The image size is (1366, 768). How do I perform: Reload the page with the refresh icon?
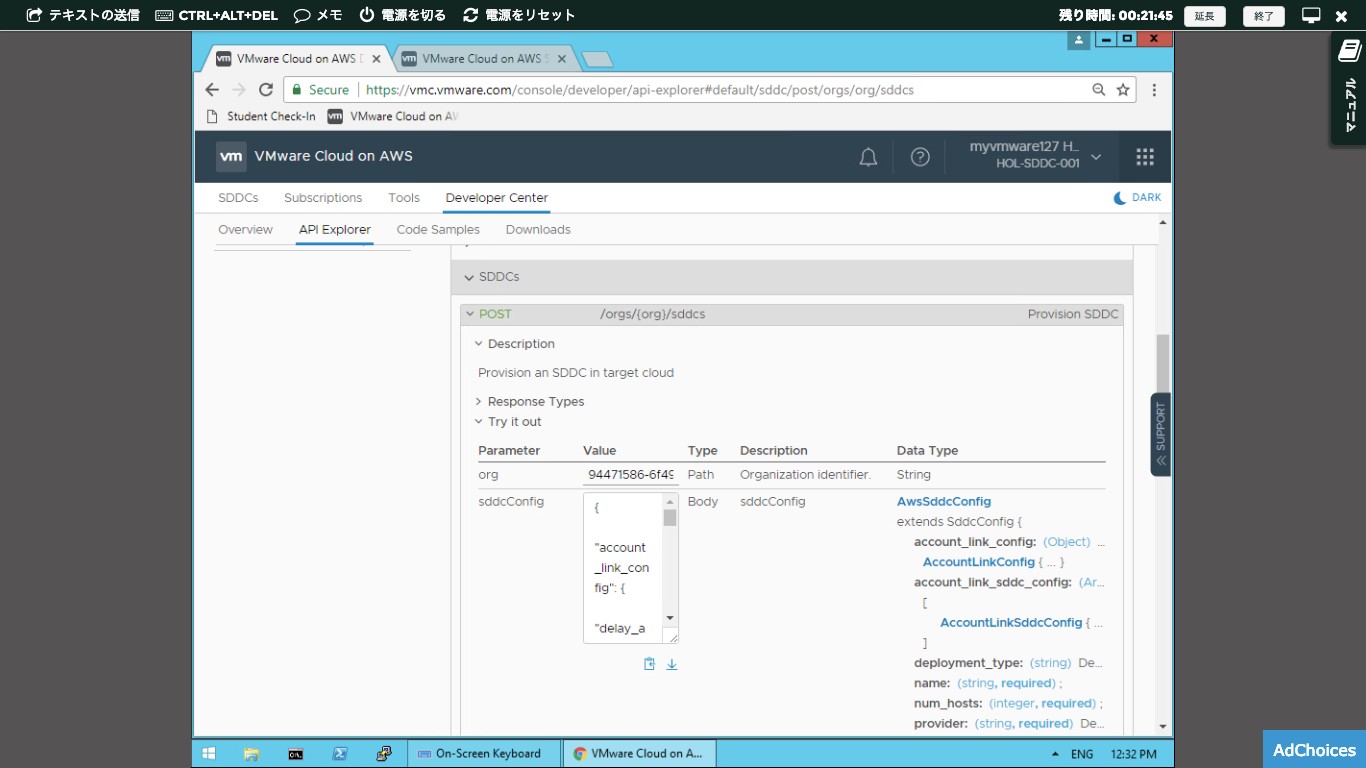coord(266,90)
